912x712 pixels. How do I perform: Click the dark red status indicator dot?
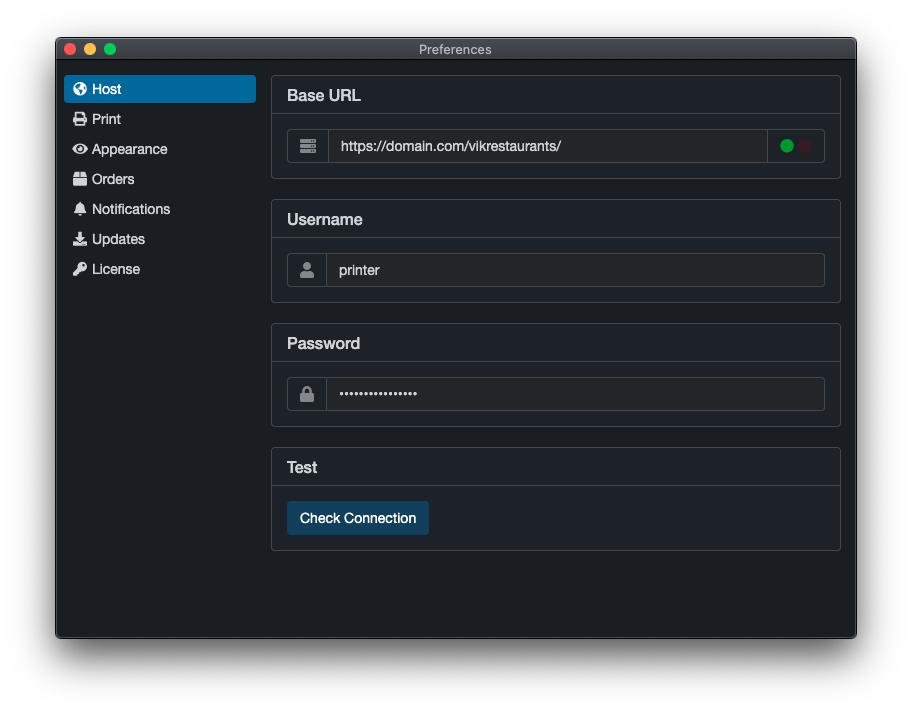tap(805, 146)
